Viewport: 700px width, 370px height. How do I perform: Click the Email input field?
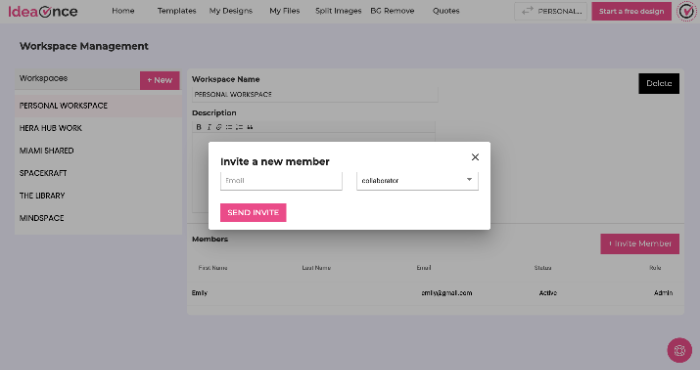click(x=281, y=181)
